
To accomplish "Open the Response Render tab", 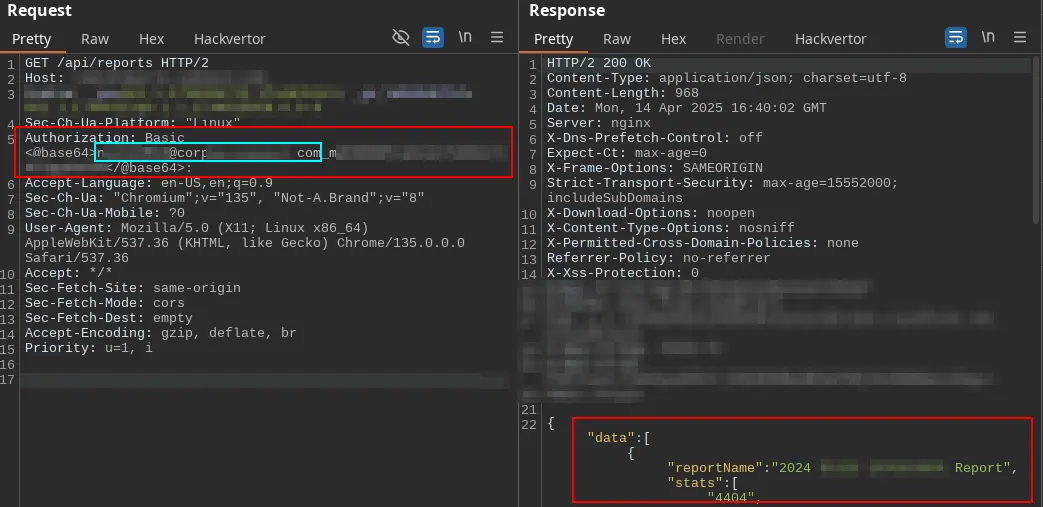I will click(741, 39).
